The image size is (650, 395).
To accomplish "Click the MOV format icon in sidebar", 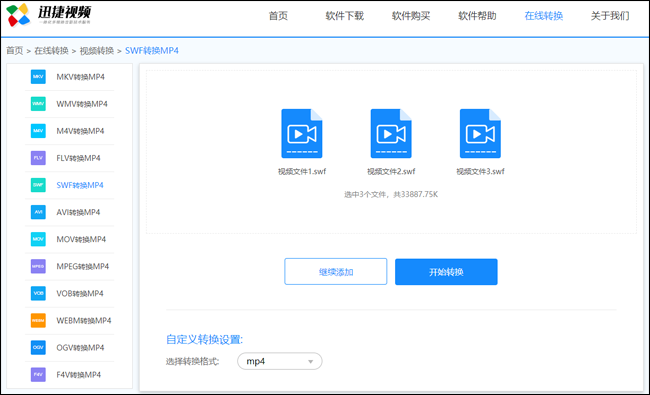I will pyautogui.click(x=38, y=239).
